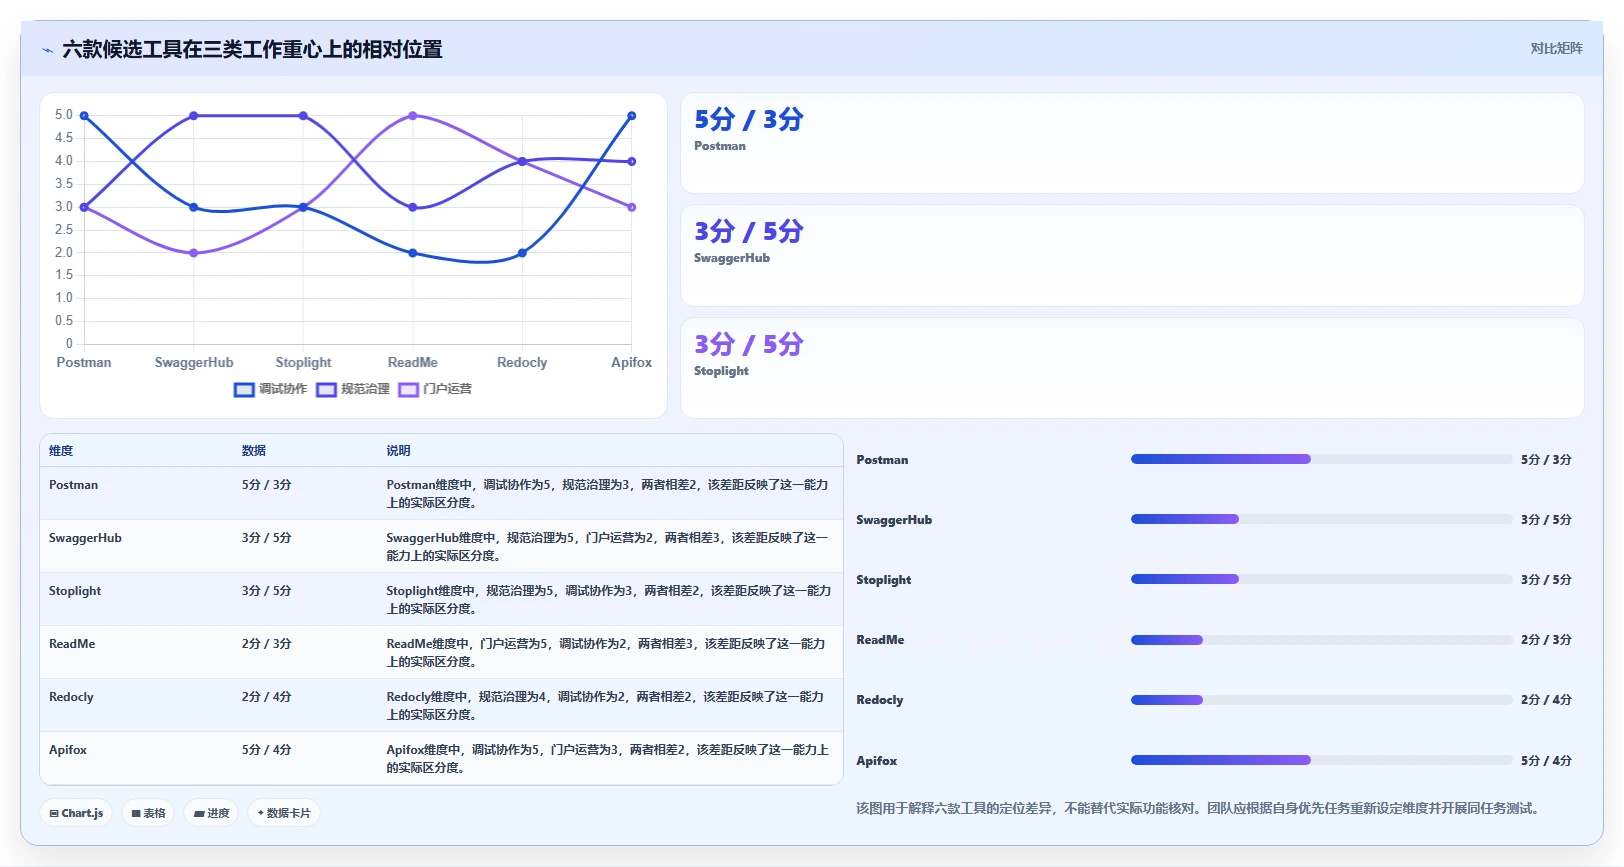Select the SwaggerHub progress bar
Screen dimensions: 1624x867
[x=1321, y=519]
